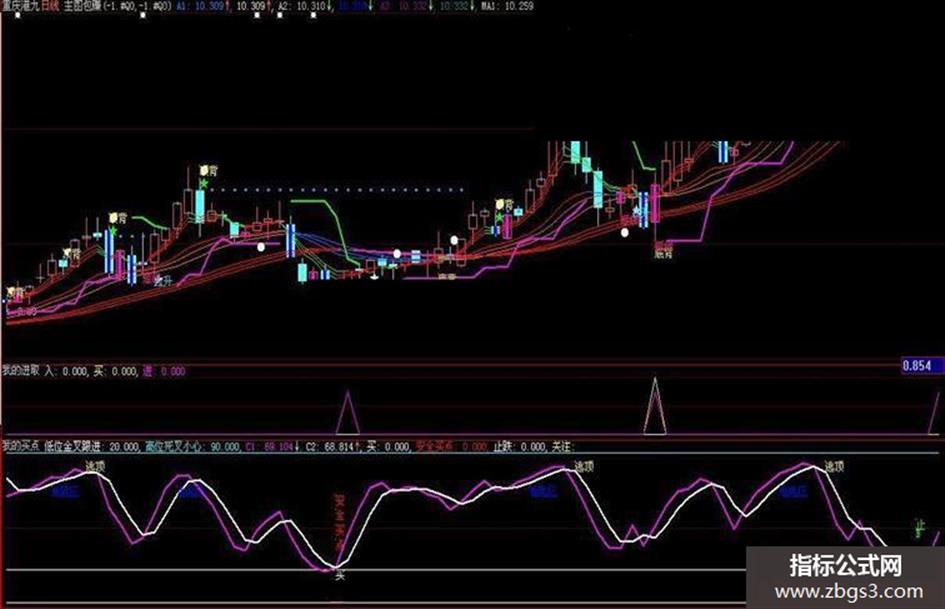Click the middle 逃顶 signal label

583,465
